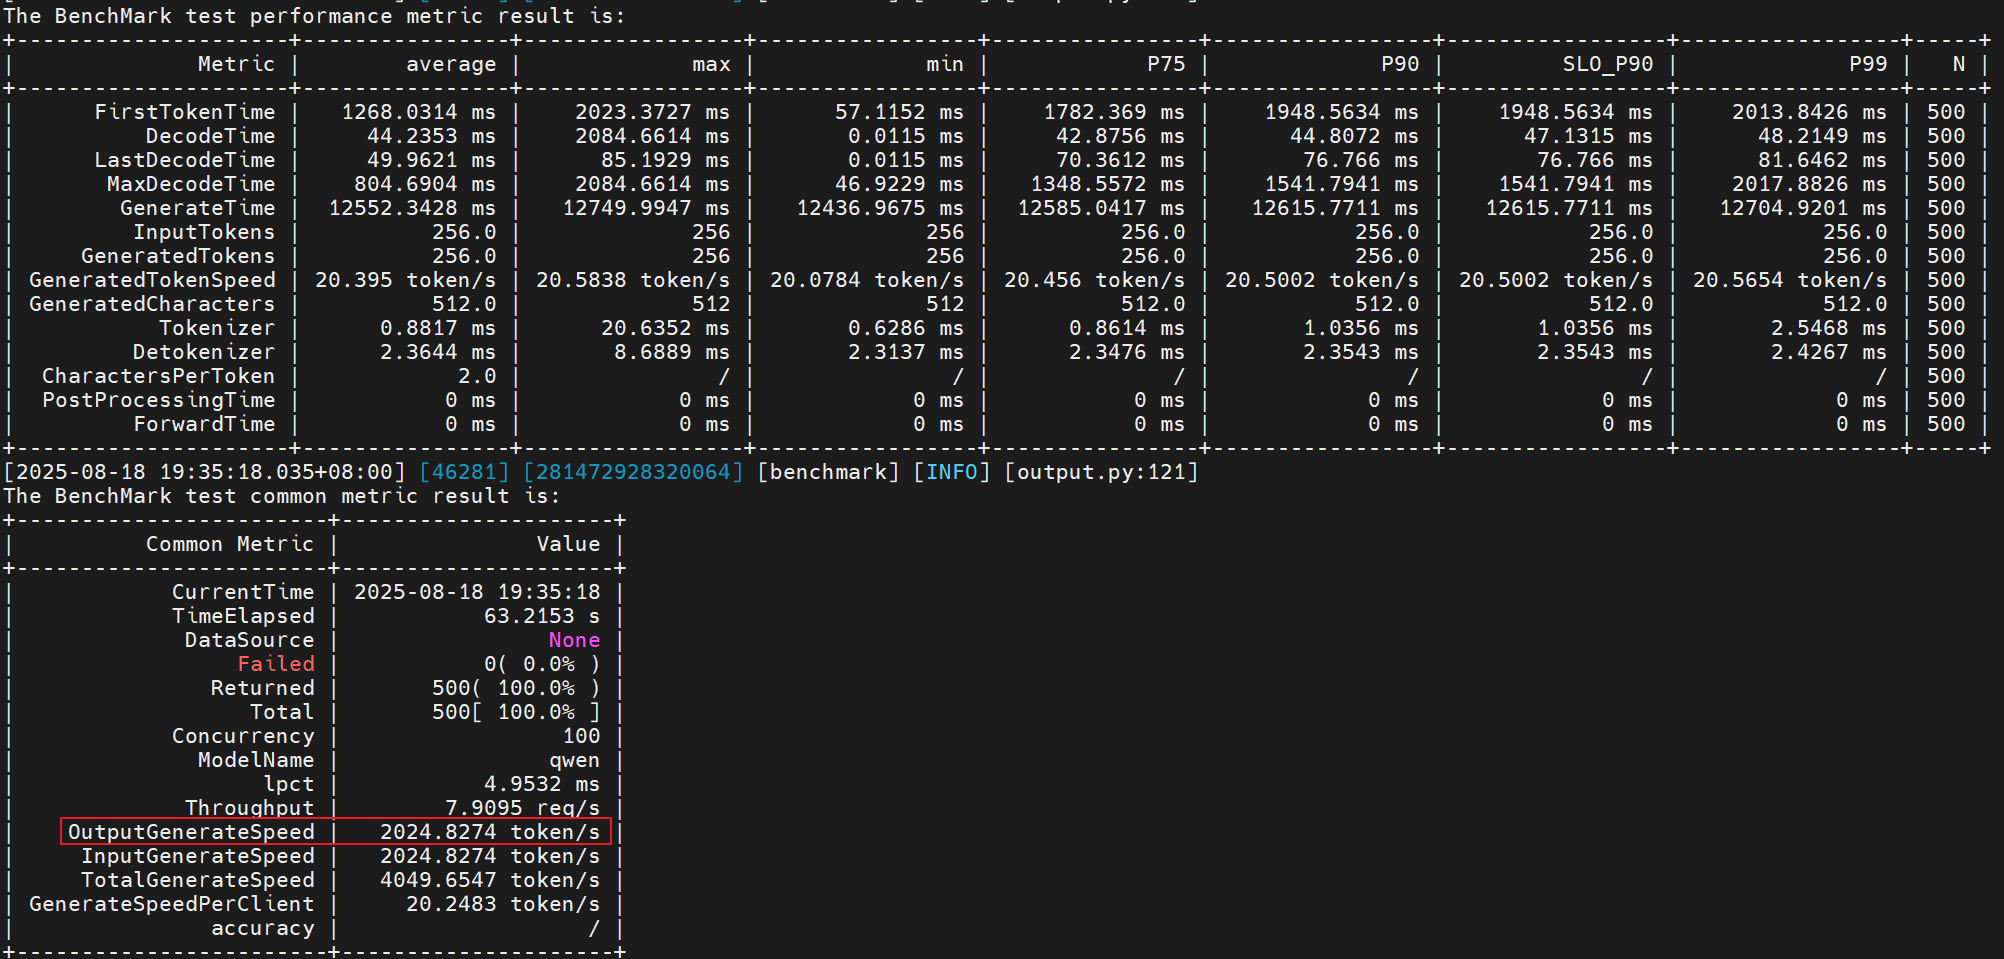
Task: Click the Returned value 500( 100.0% )
Action: 516,688
